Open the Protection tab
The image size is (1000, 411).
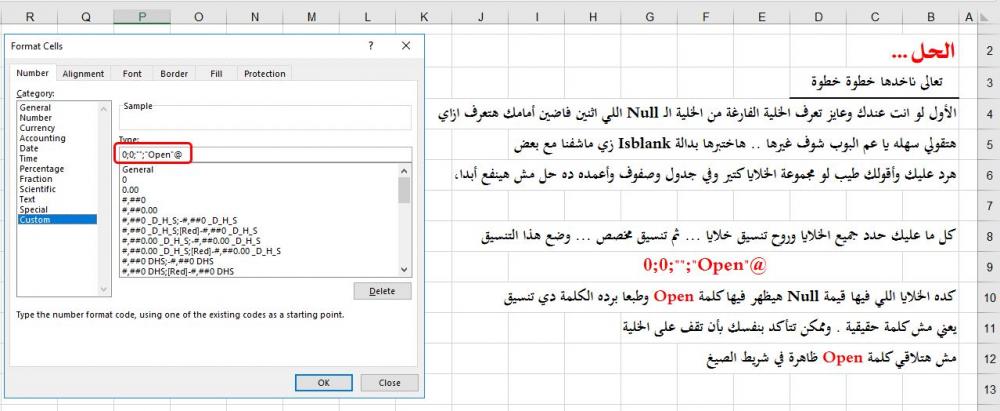tap(264, 74)
